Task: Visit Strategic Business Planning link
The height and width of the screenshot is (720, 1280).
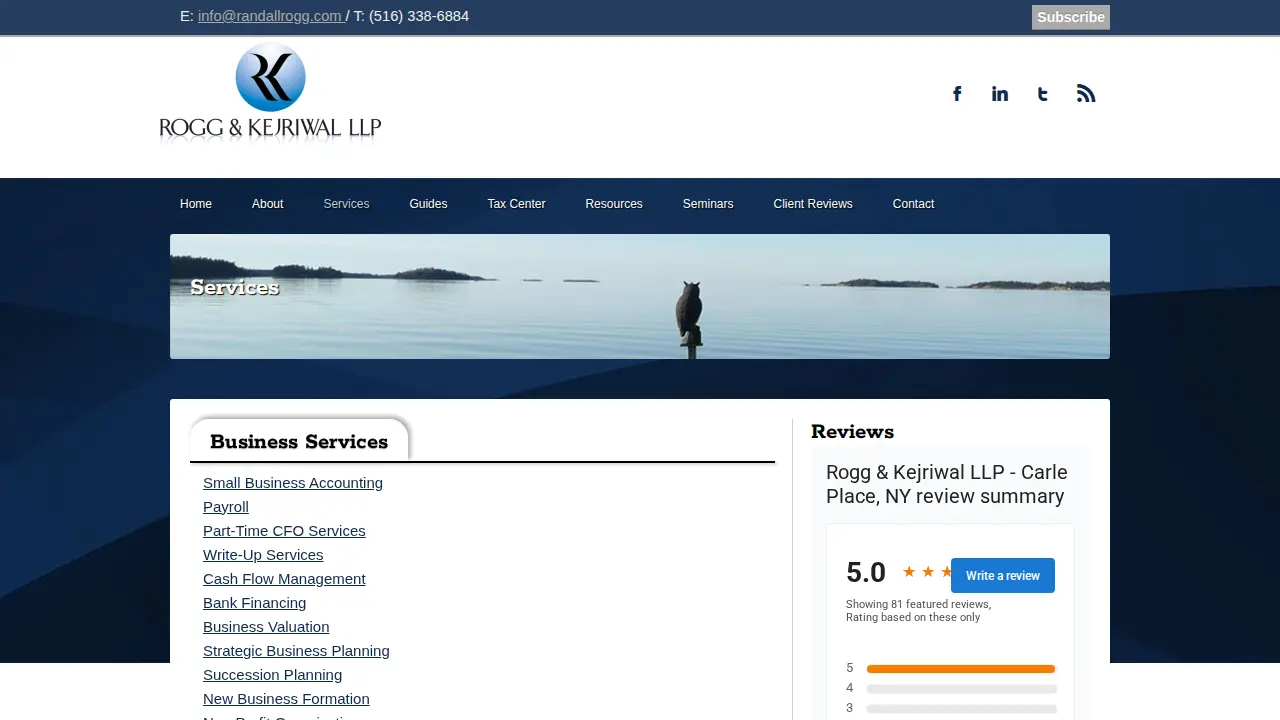Action: click(x=296, y=651)
